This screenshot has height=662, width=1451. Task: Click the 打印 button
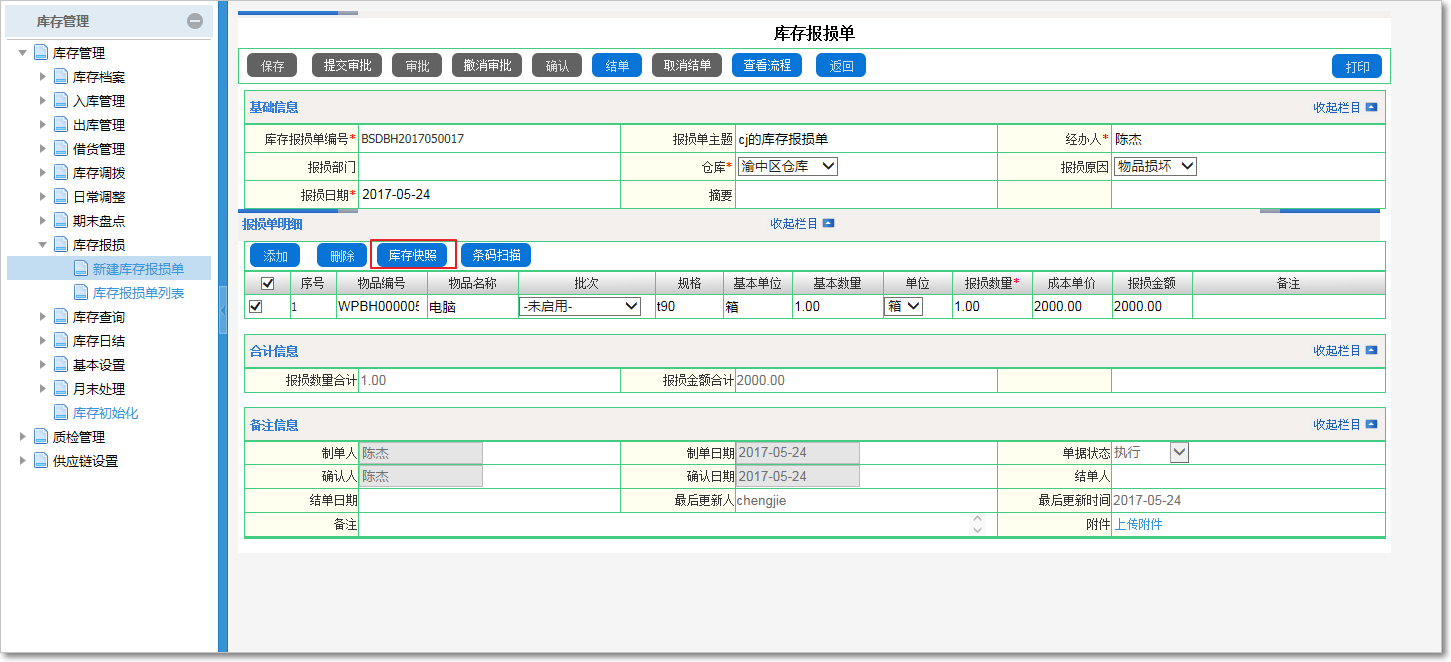pyautogui.click(x=1356, y=67)
